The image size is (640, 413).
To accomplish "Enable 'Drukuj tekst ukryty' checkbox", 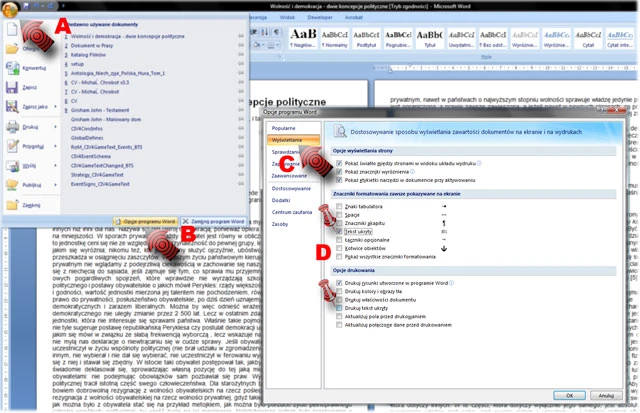I will 339,308.
